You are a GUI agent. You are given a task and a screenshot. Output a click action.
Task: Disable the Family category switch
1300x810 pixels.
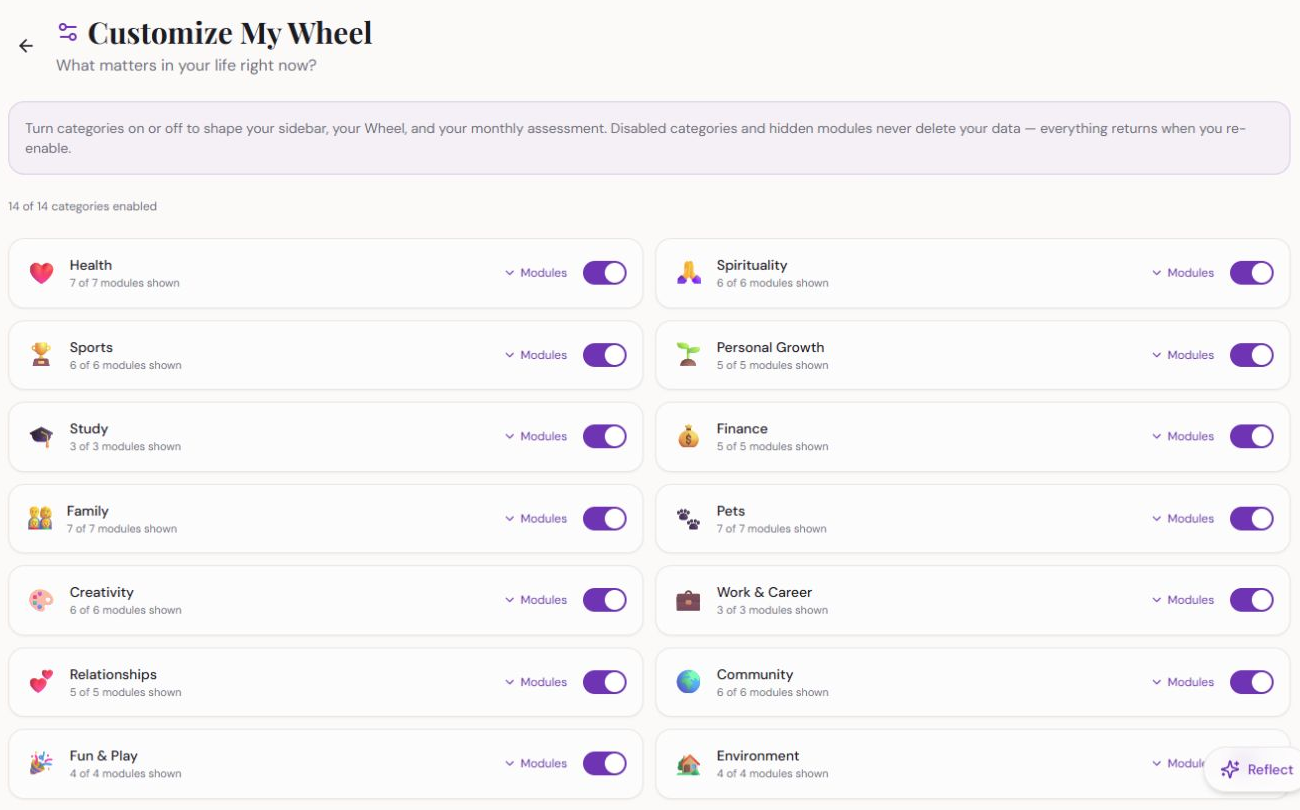point(605,518)
